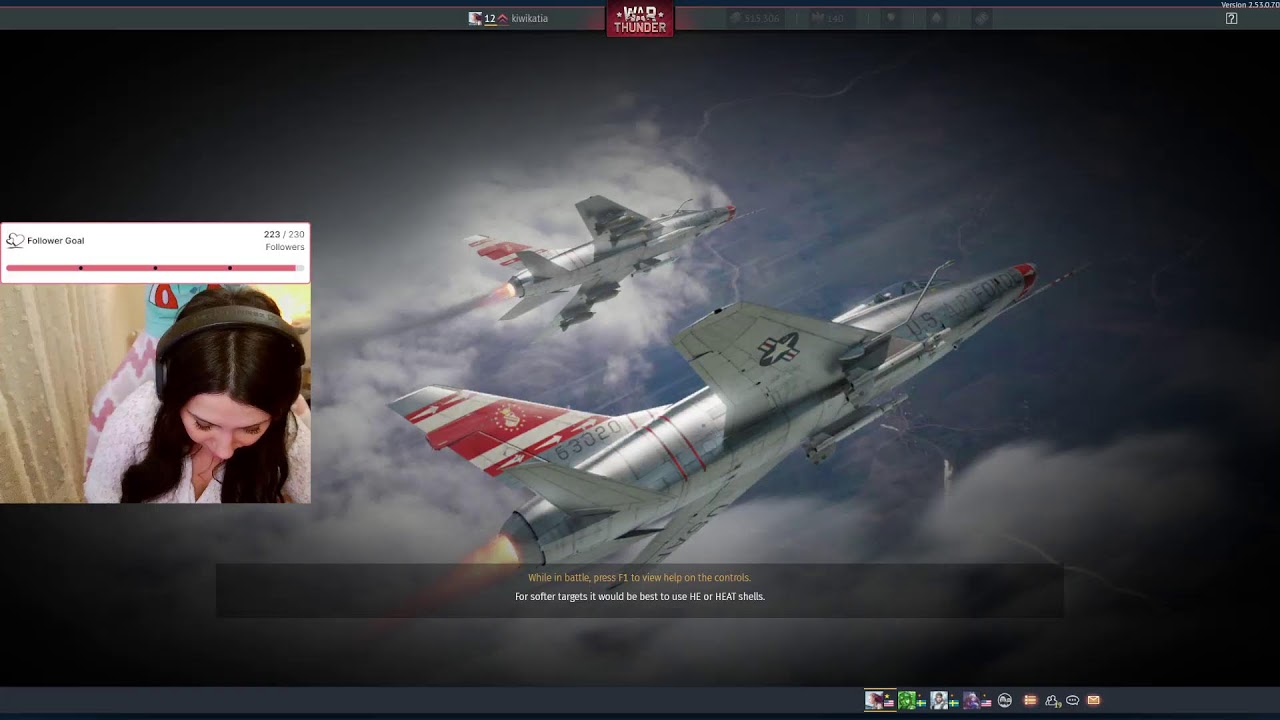Viewport: 1280px width, 720px height.
Task: Open the mail envelope icon
Action: pyautogui.click(x=1093, y=701)
